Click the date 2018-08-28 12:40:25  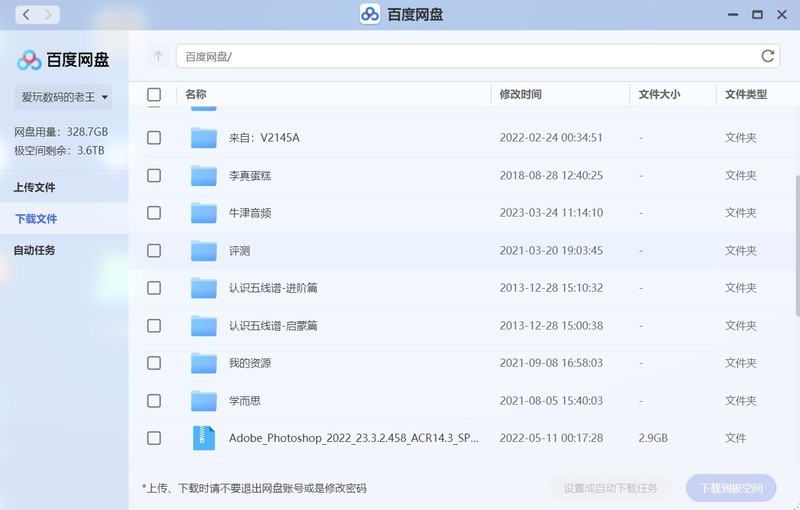click(551, 175)
